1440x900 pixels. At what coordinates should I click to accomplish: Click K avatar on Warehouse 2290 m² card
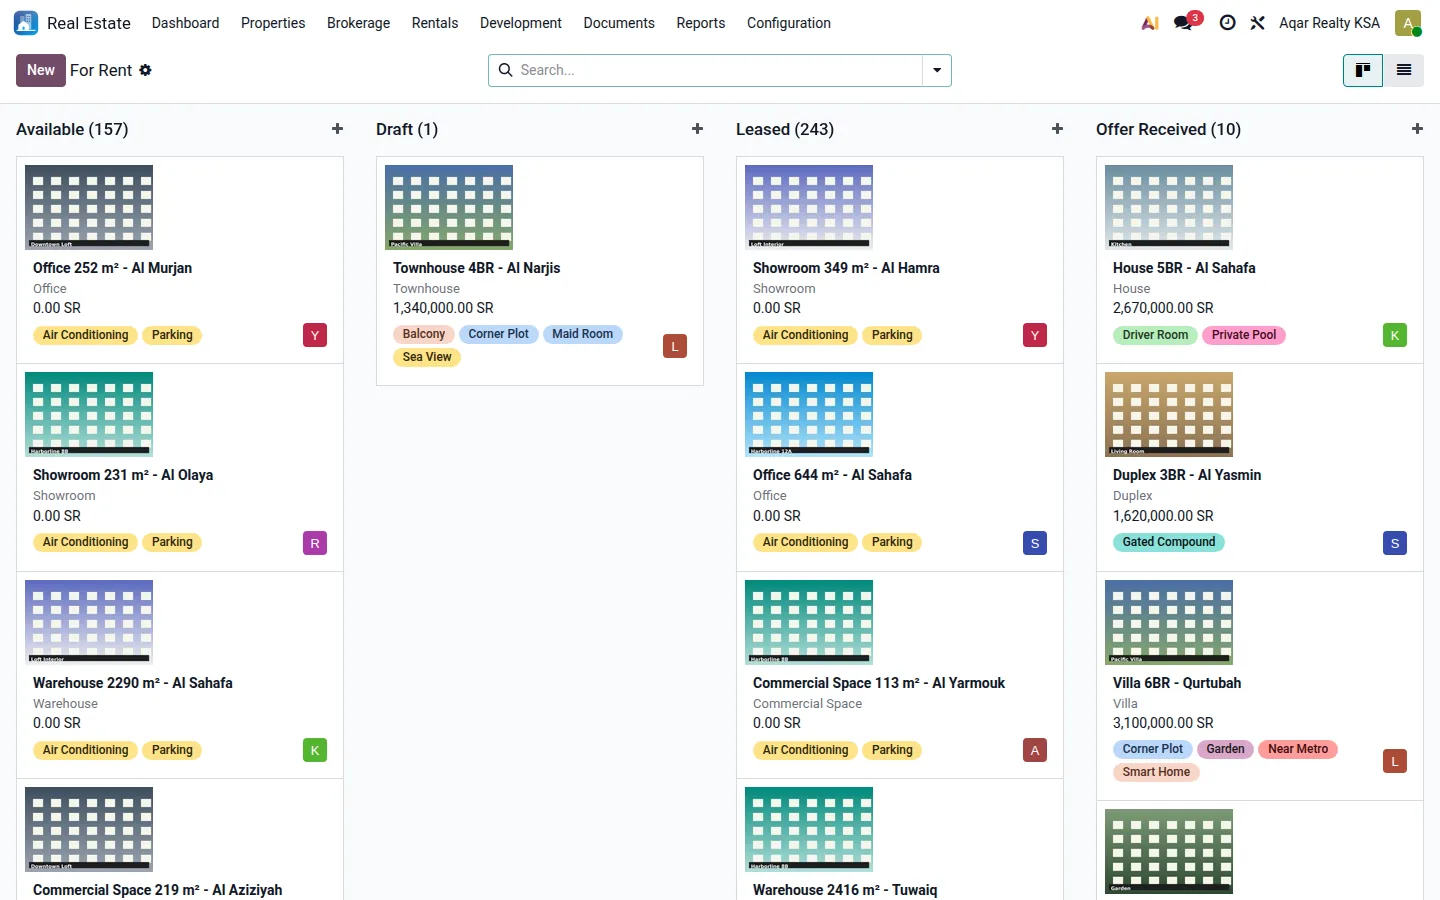[315, 750]
